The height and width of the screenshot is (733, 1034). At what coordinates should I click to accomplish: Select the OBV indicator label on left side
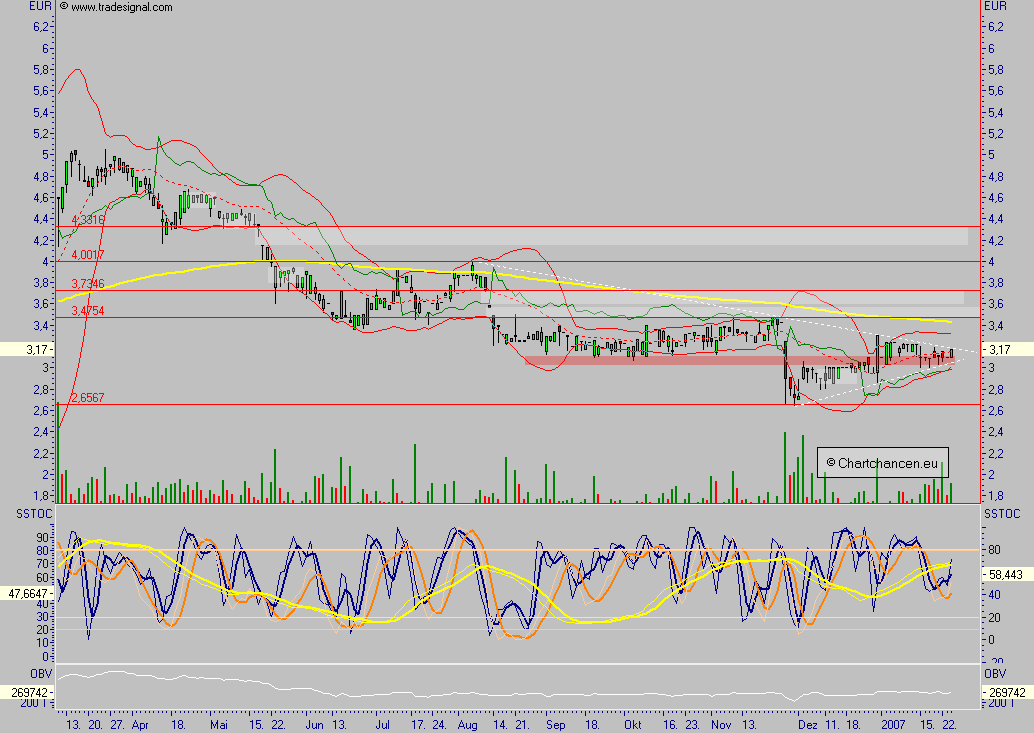pos(41,674)
